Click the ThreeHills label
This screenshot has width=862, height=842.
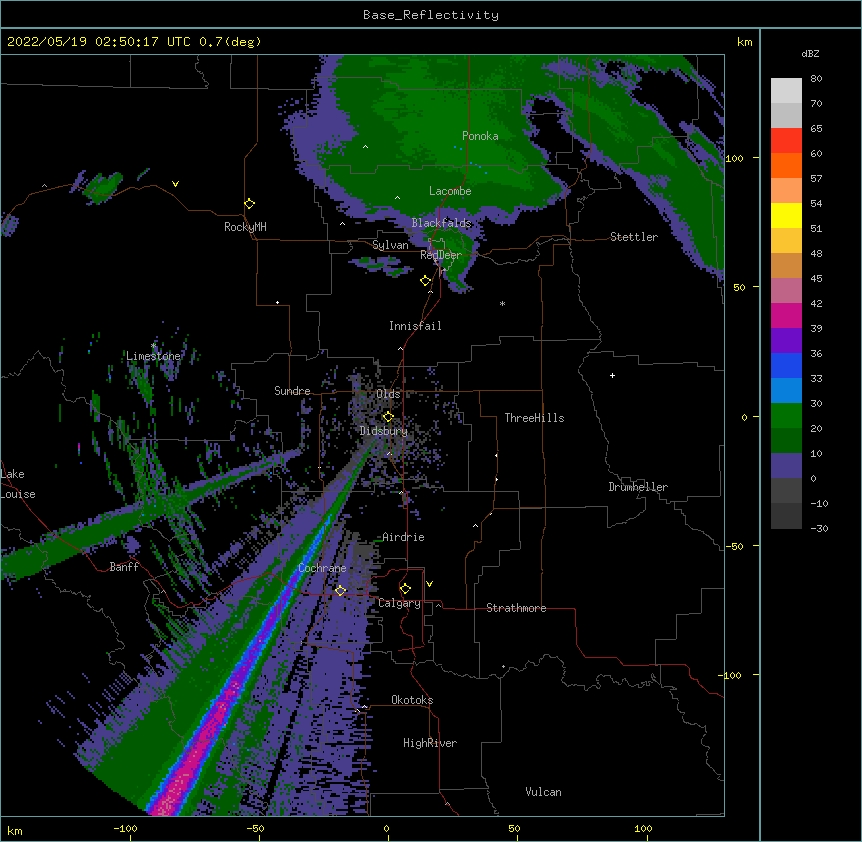(x=534, y=418)
